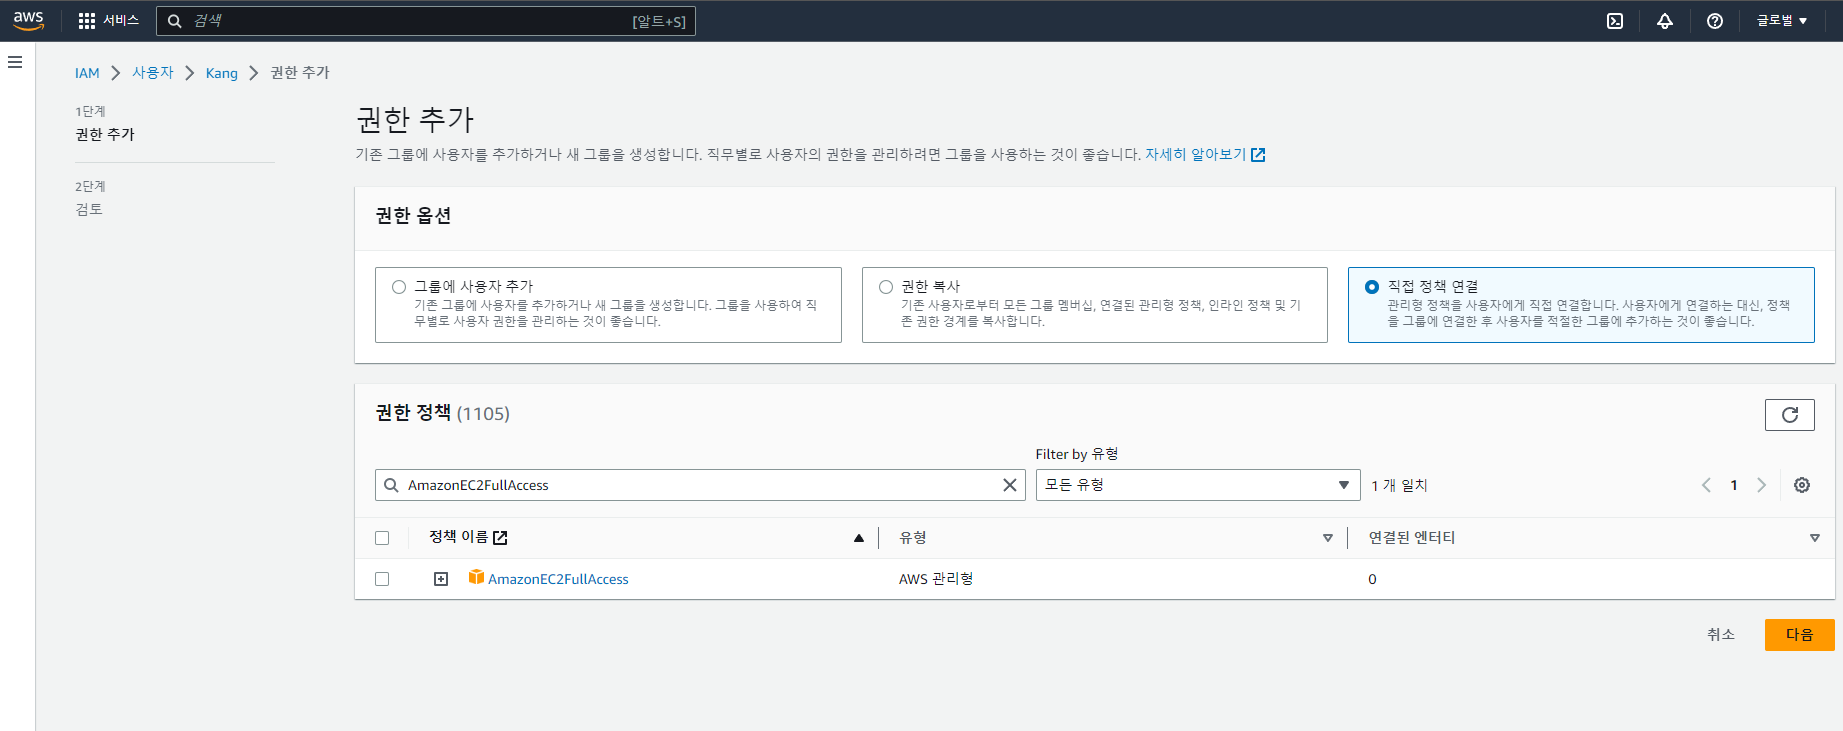Clear the AmazonEC2FullAccess search text
This screenshot has height=731, width=1843.
[1010, 485]
